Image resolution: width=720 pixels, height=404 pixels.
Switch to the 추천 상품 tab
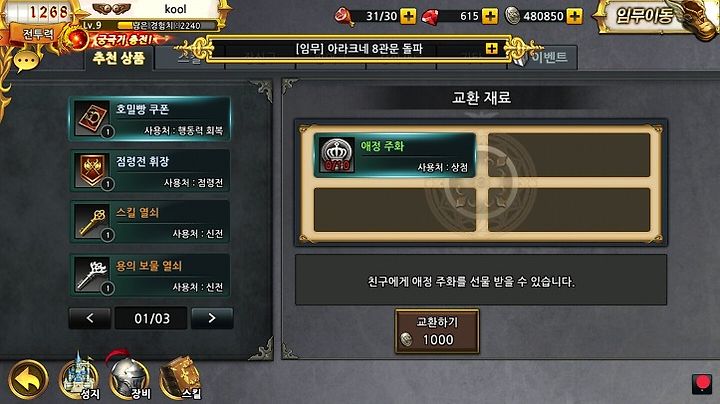tap(118, 58)
